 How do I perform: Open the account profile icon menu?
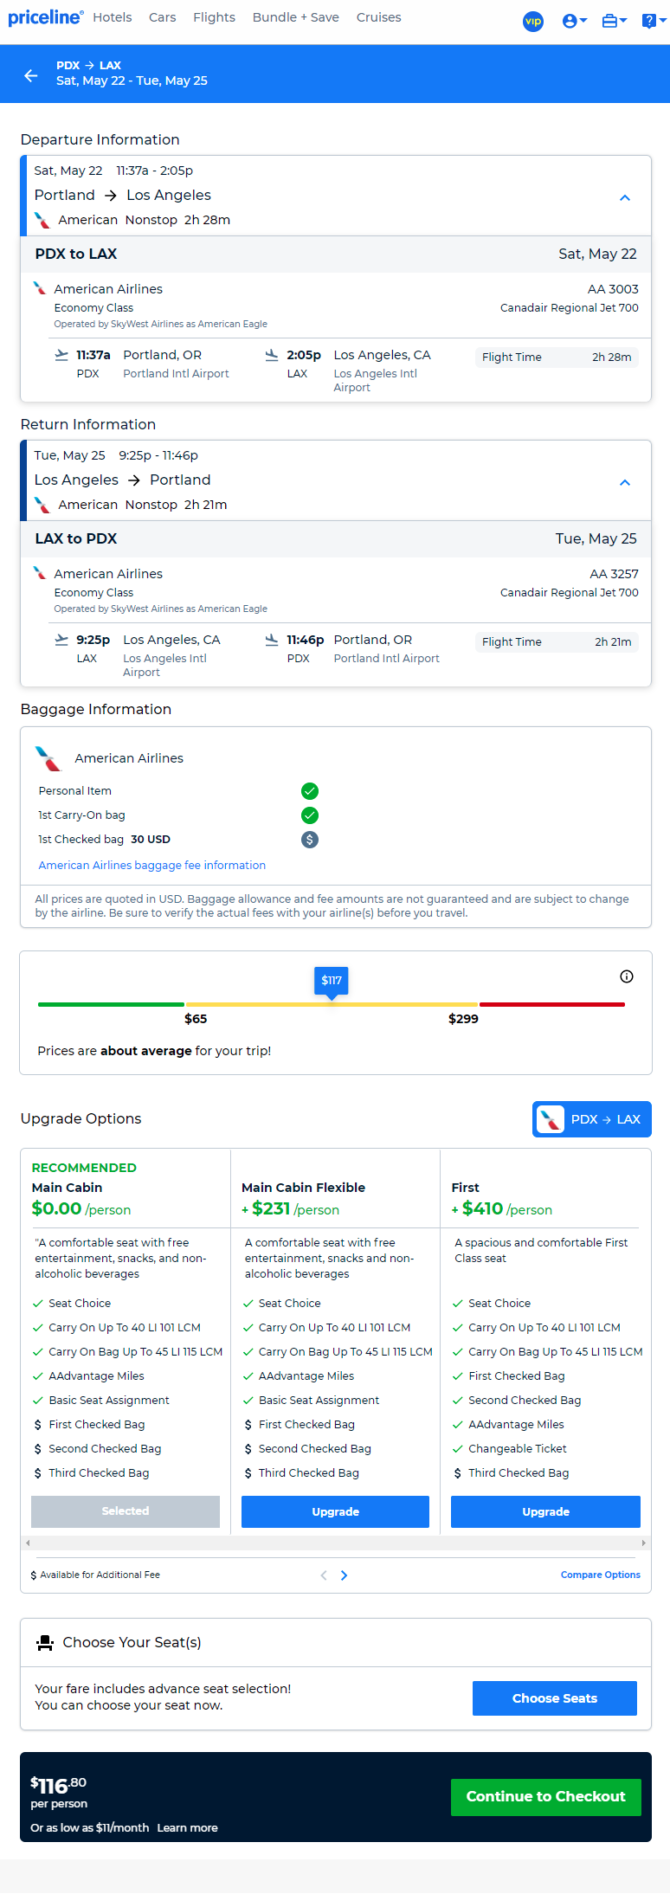(574, 21)
